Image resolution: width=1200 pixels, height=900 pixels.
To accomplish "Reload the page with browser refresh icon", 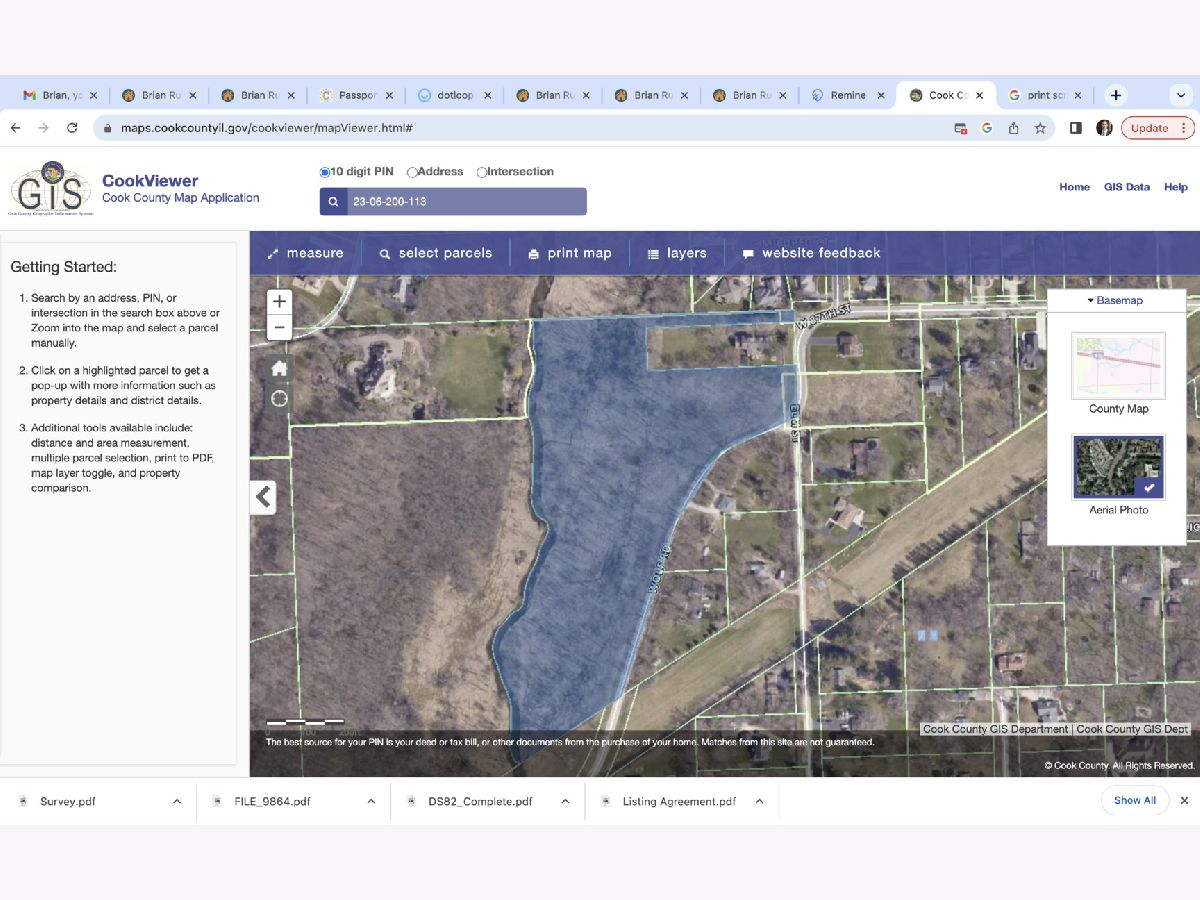I will click(x=72, y=128).
